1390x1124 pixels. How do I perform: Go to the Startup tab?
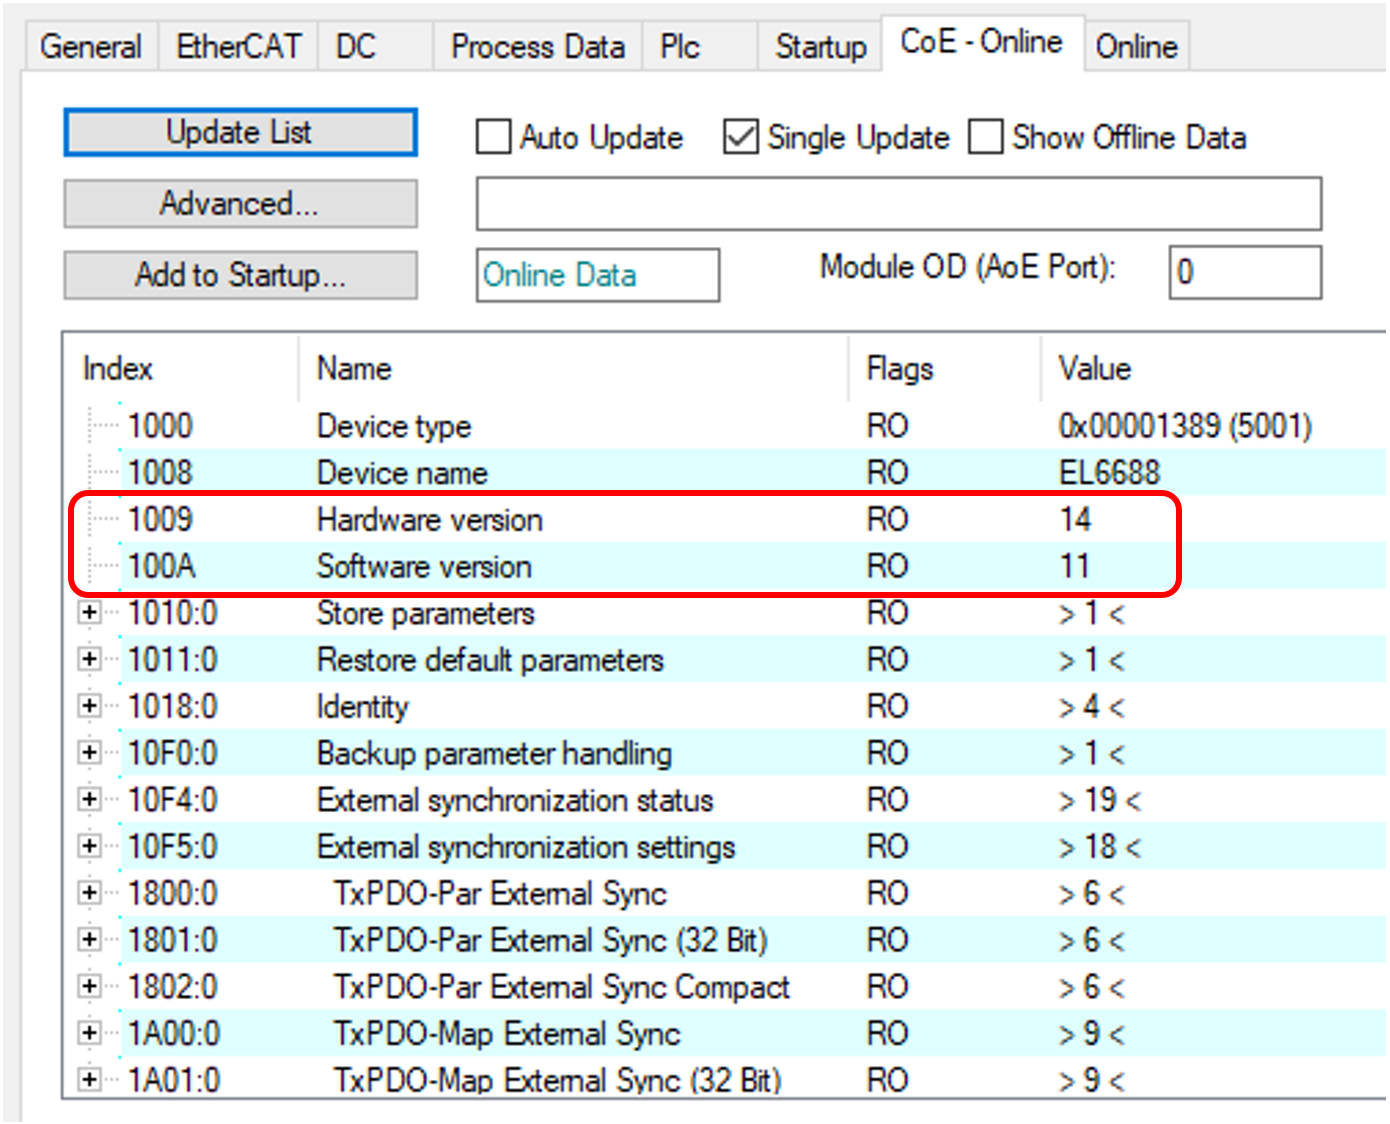[x=820, y=47]
